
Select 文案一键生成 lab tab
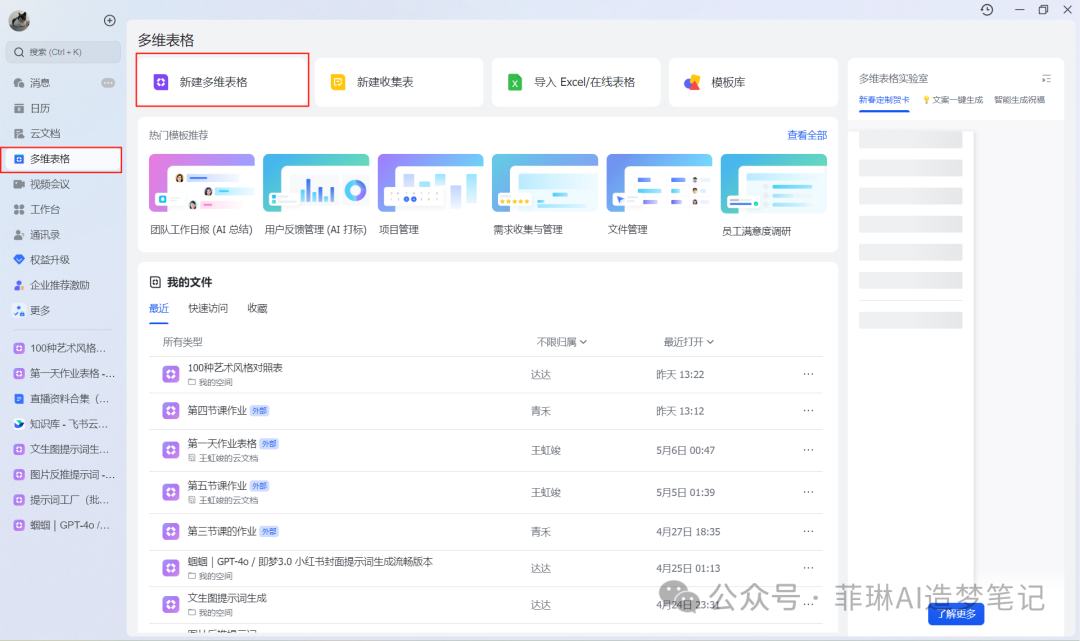[x=953, y=100]
